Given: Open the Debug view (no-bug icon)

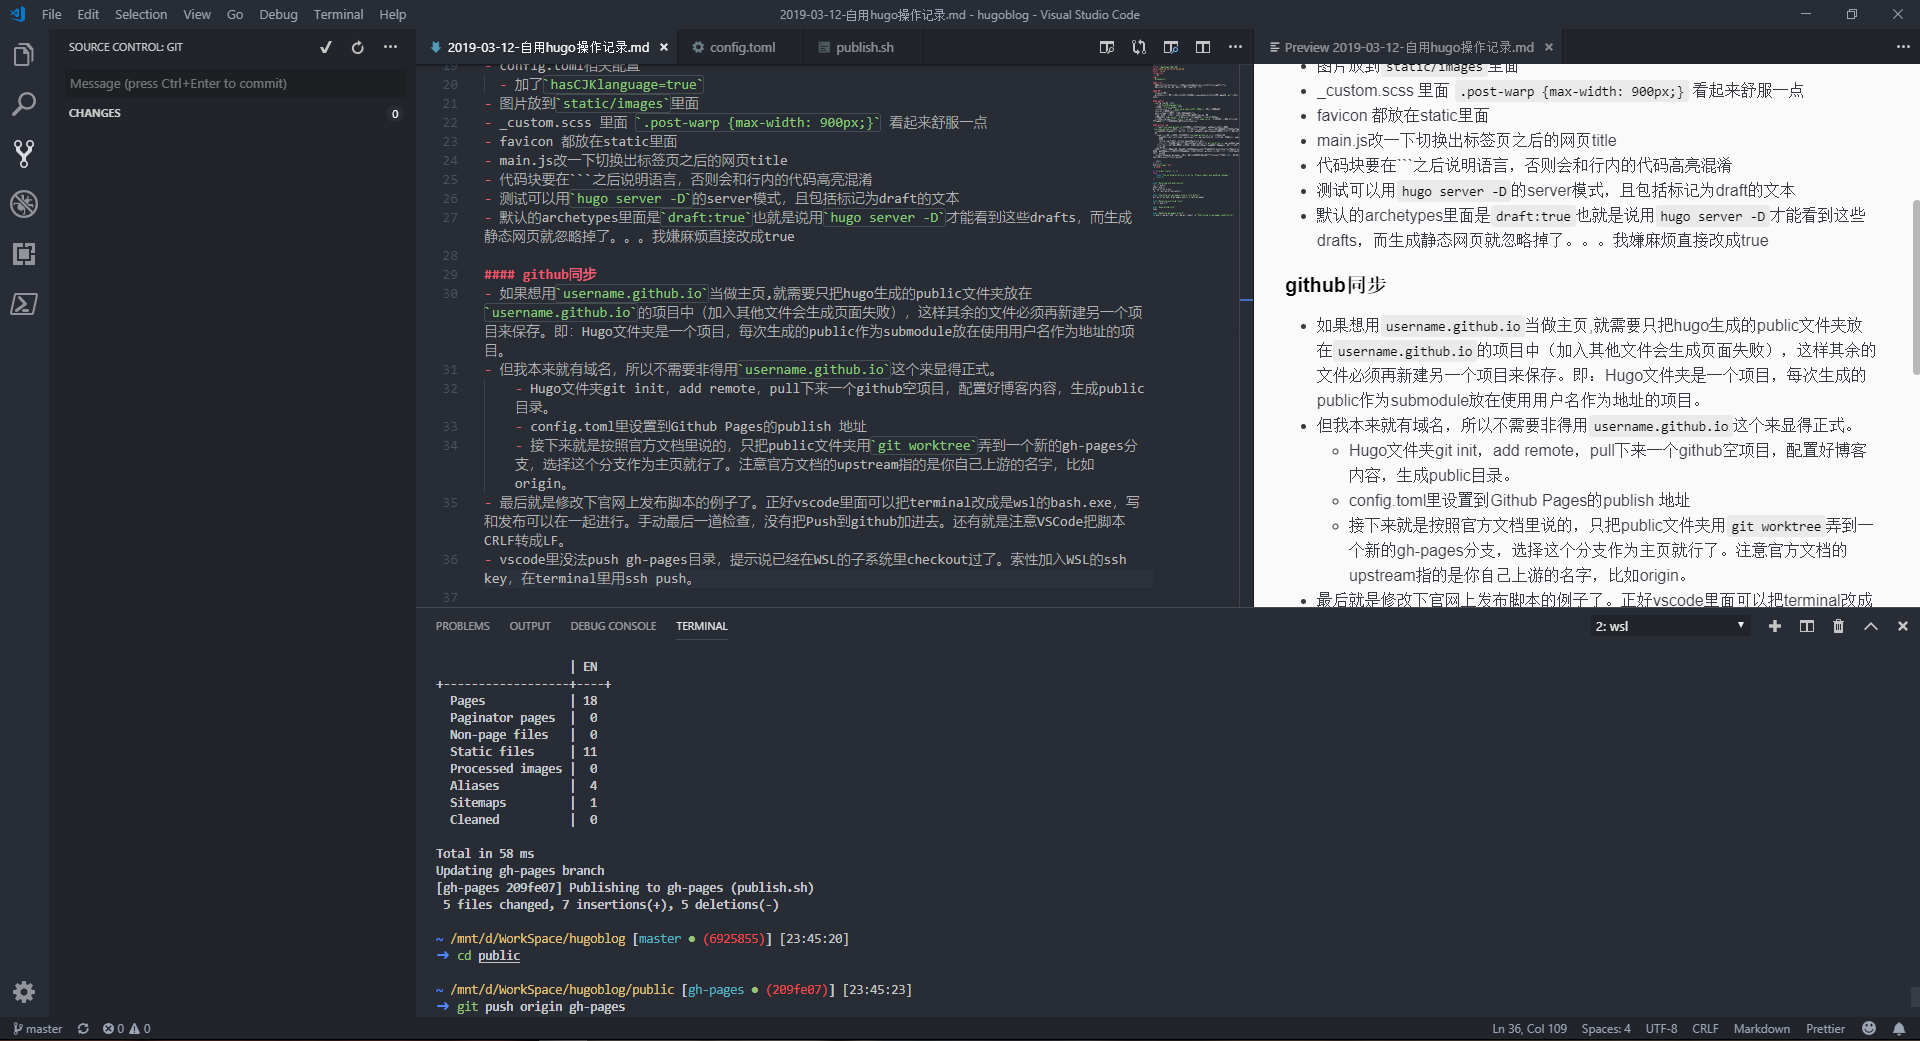Looking at the screenshot, I should pyautogui.click(x=24, y=204).
